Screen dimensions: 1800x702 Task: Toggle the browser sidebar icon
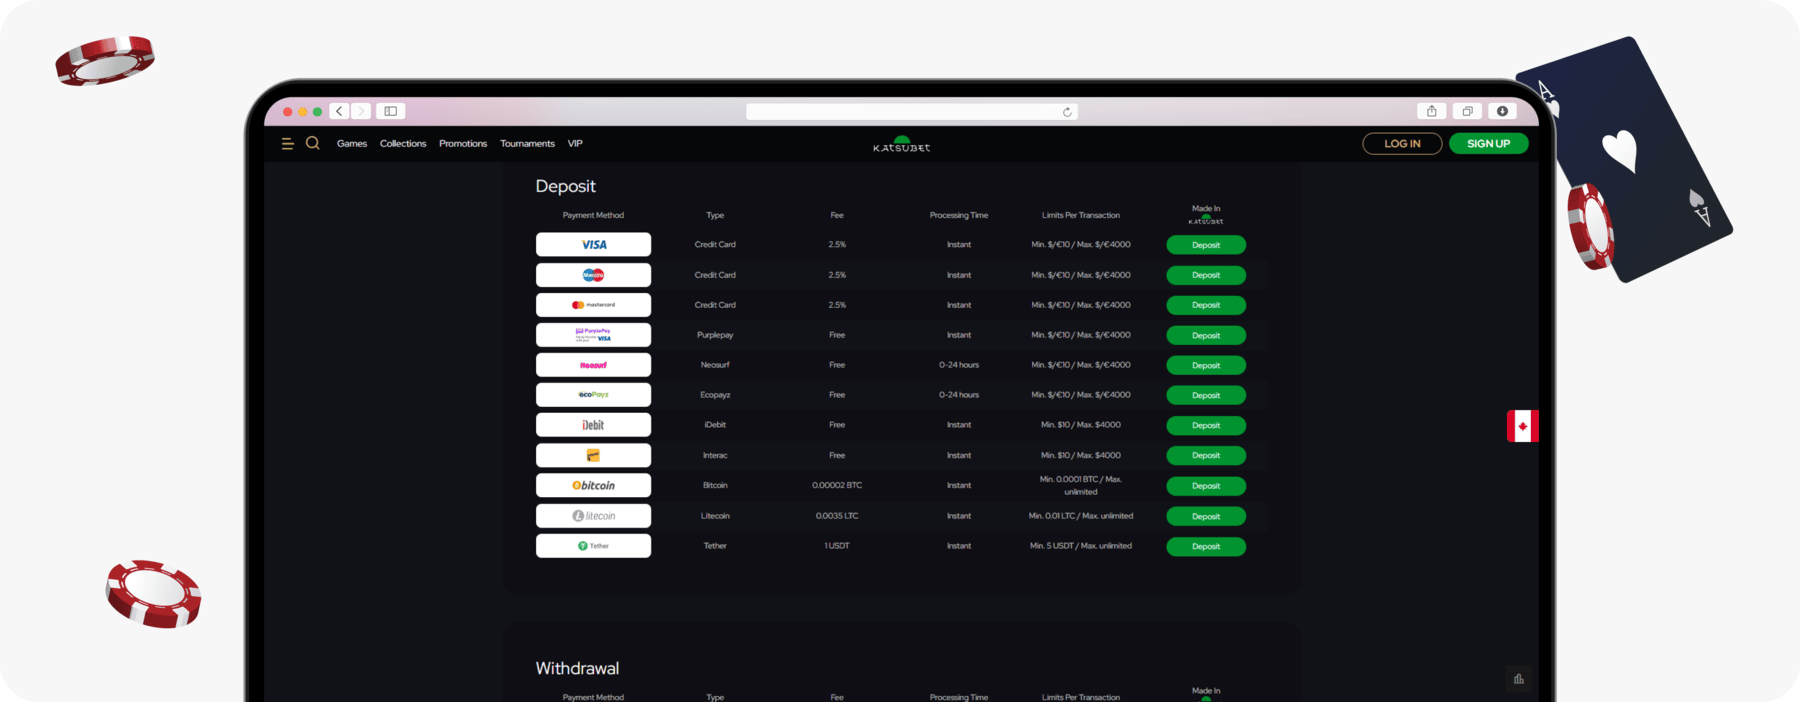click(391, 111)
